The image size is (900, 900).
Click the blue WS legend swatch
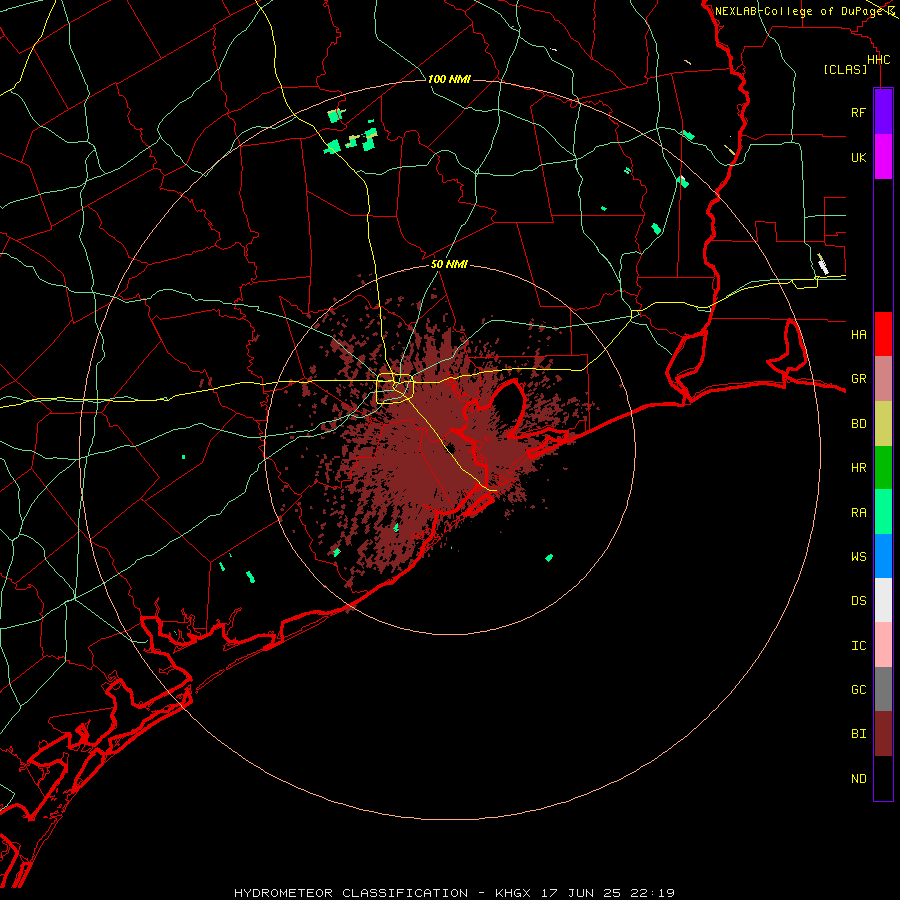pyautogui.click(x=883, y=556)
